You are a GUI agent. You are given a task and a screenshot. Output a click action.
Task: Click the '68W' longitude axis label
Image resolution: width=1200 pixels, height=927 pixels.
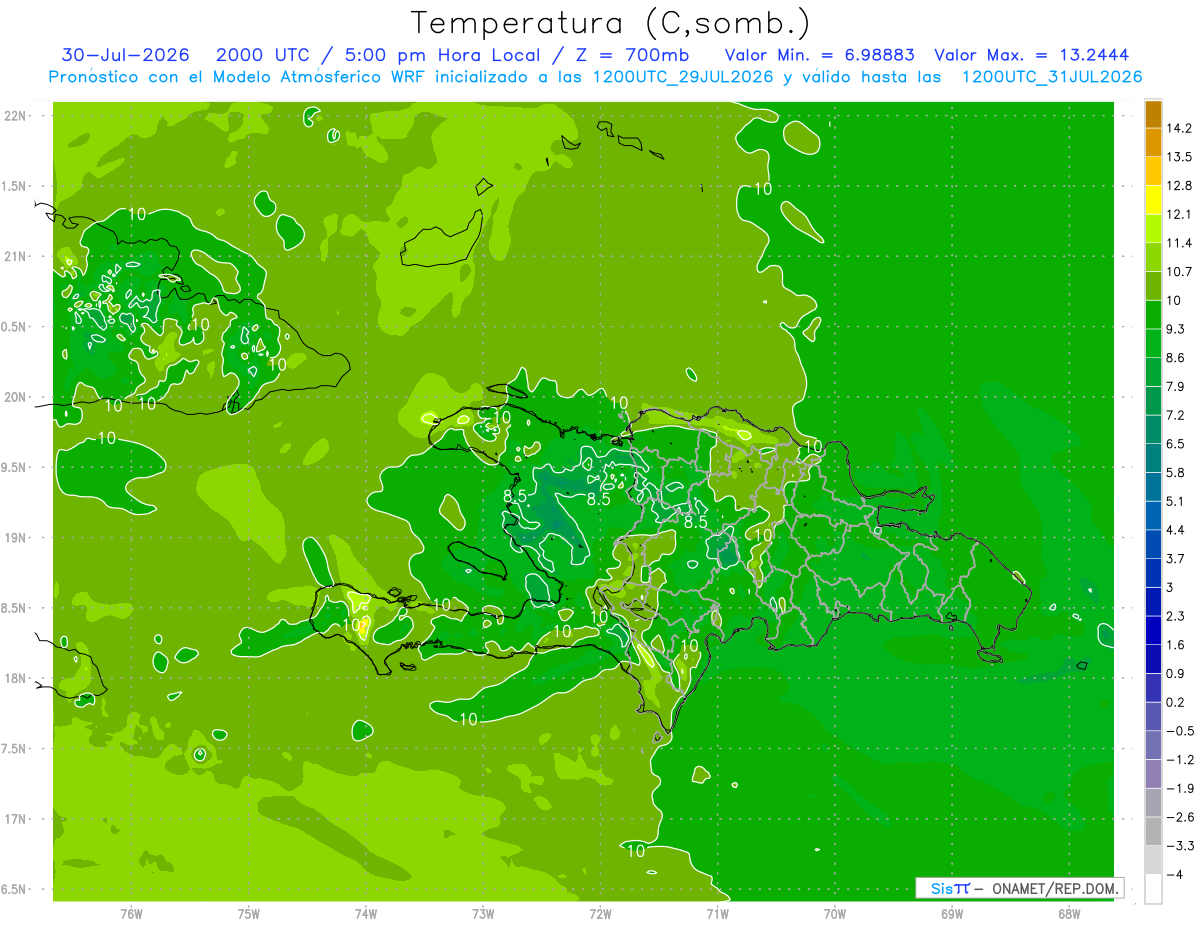(1069, 912)
